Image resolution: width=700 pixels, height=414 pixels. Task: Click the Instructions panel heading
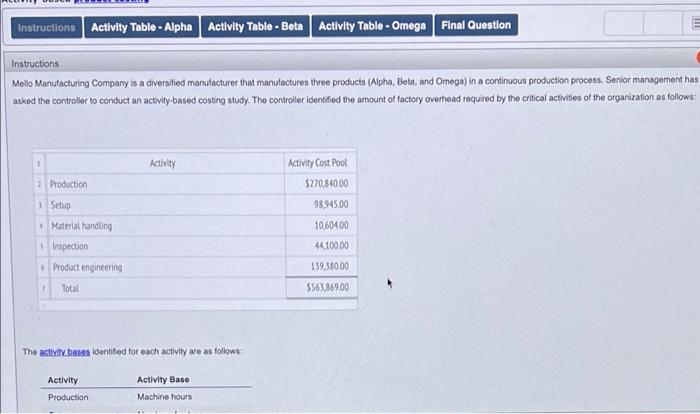35,64
